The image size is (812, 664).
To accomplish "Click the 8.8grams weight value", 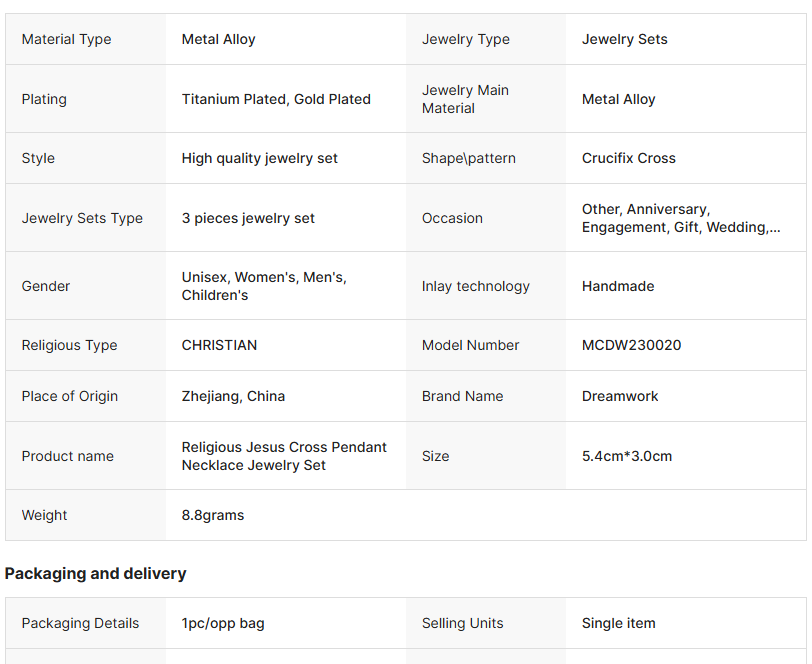I will click(x=213, y=515).
